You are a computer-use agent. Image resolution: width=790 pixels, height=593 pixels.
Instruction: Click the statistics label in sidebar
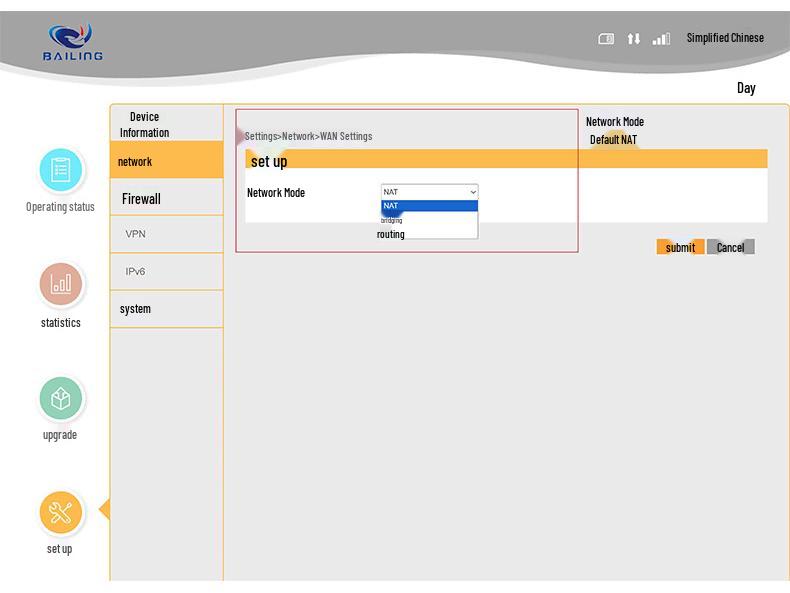point(60,322)
